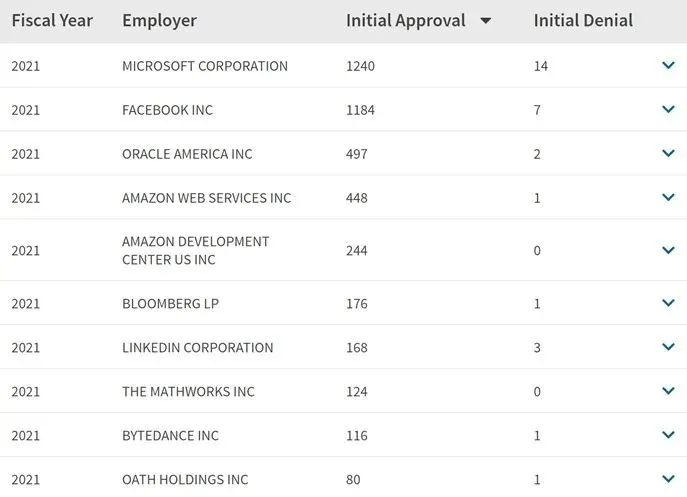Click the LinkedIn Corporation employer cell

(197, 348)
